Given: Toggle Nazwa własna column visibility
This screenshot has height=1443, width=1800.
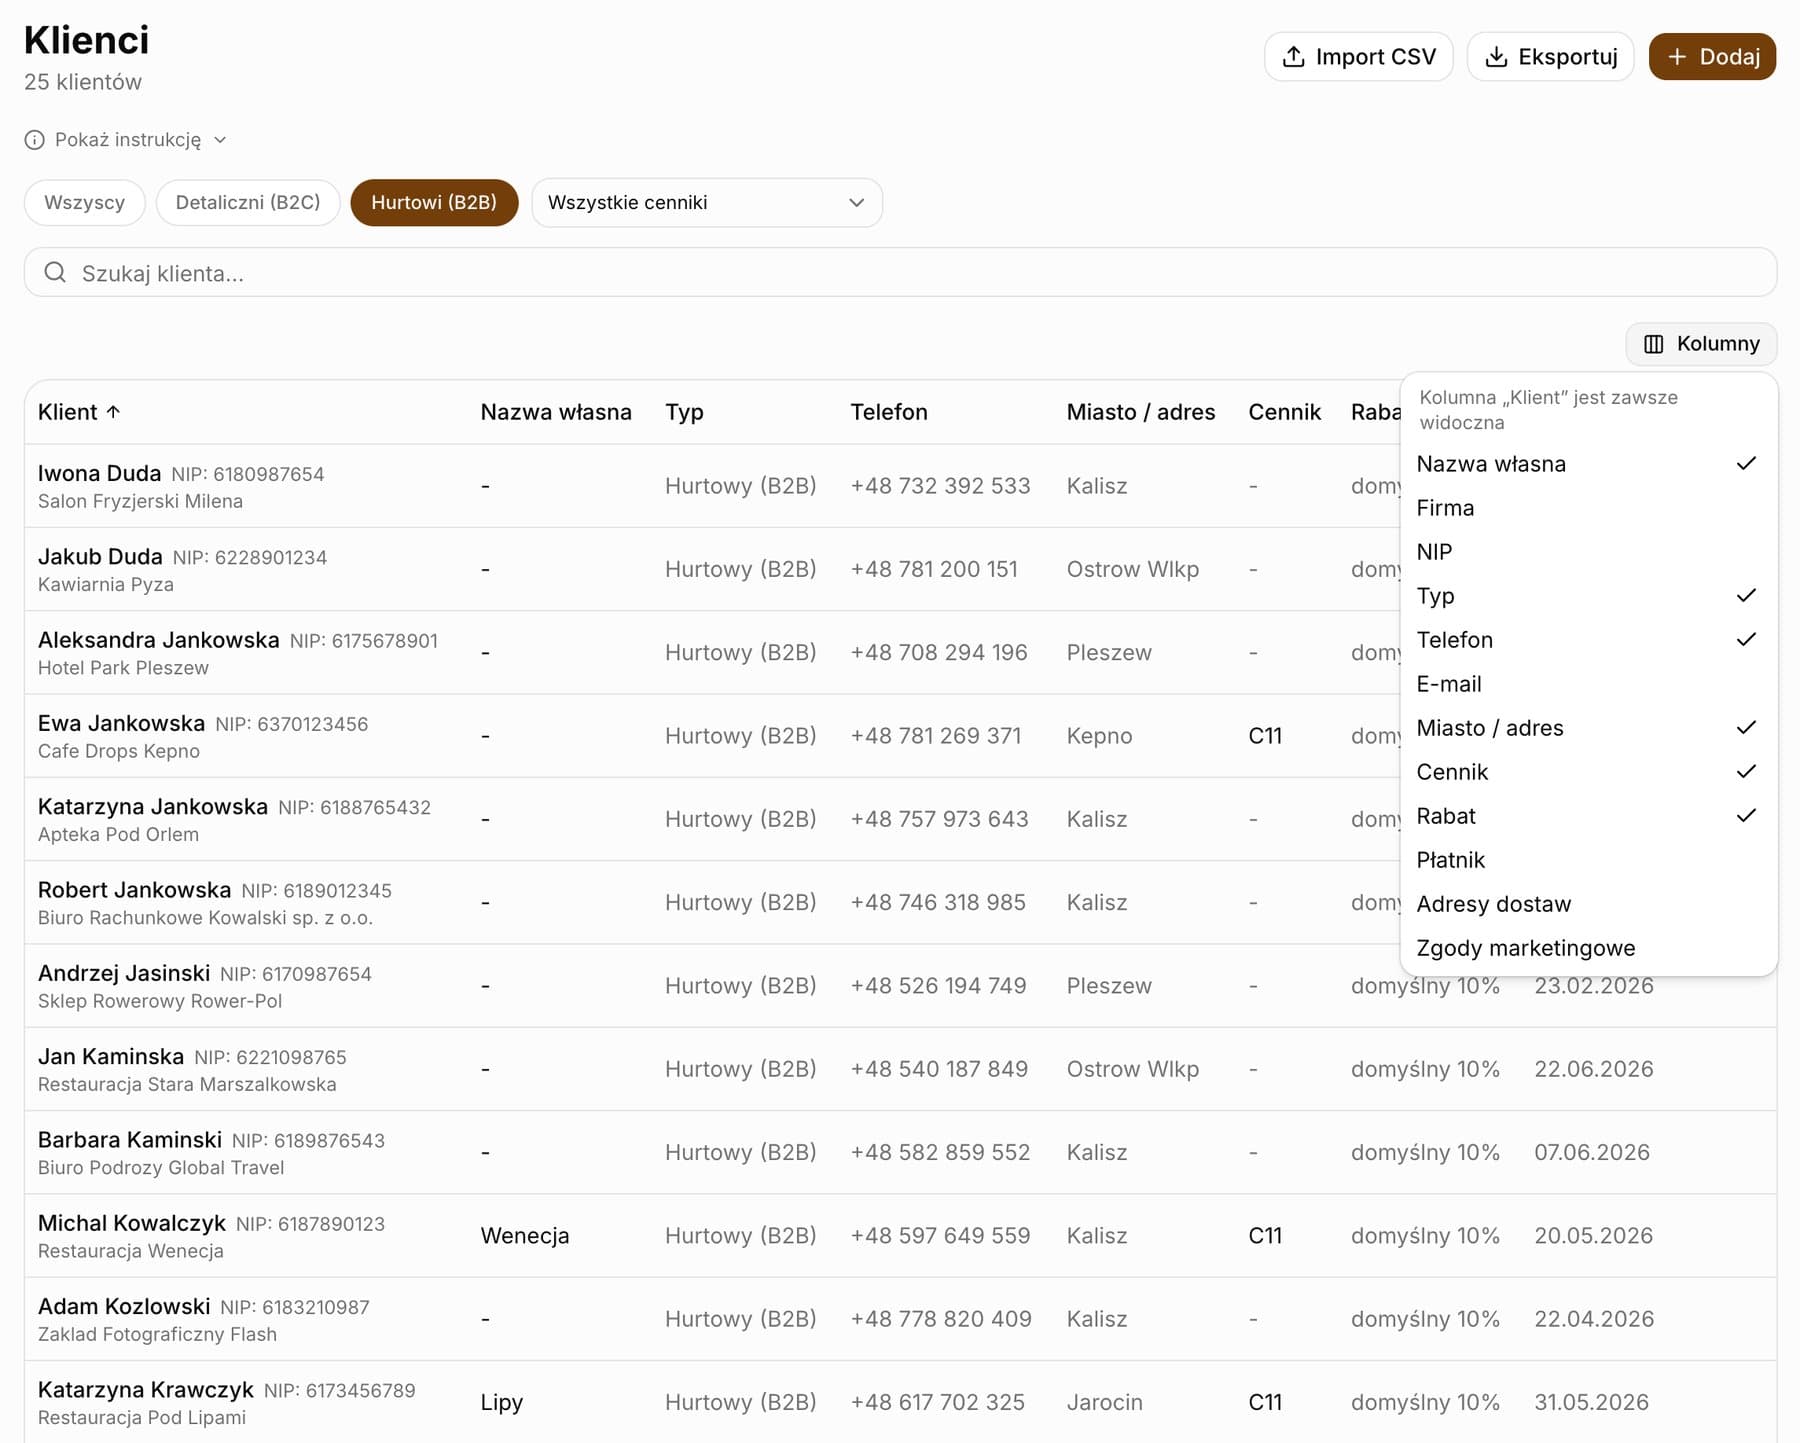Looking at the screenshot, I should (1587, 464).
